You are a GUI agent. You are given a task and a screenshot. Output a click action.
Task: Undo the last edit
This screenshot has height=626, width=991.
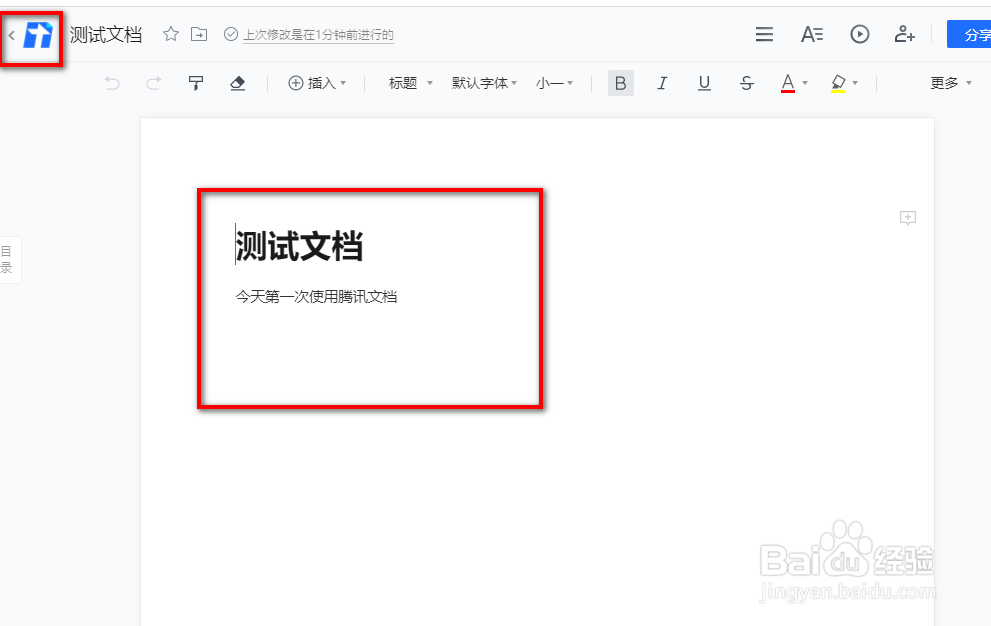click(112, 83)
